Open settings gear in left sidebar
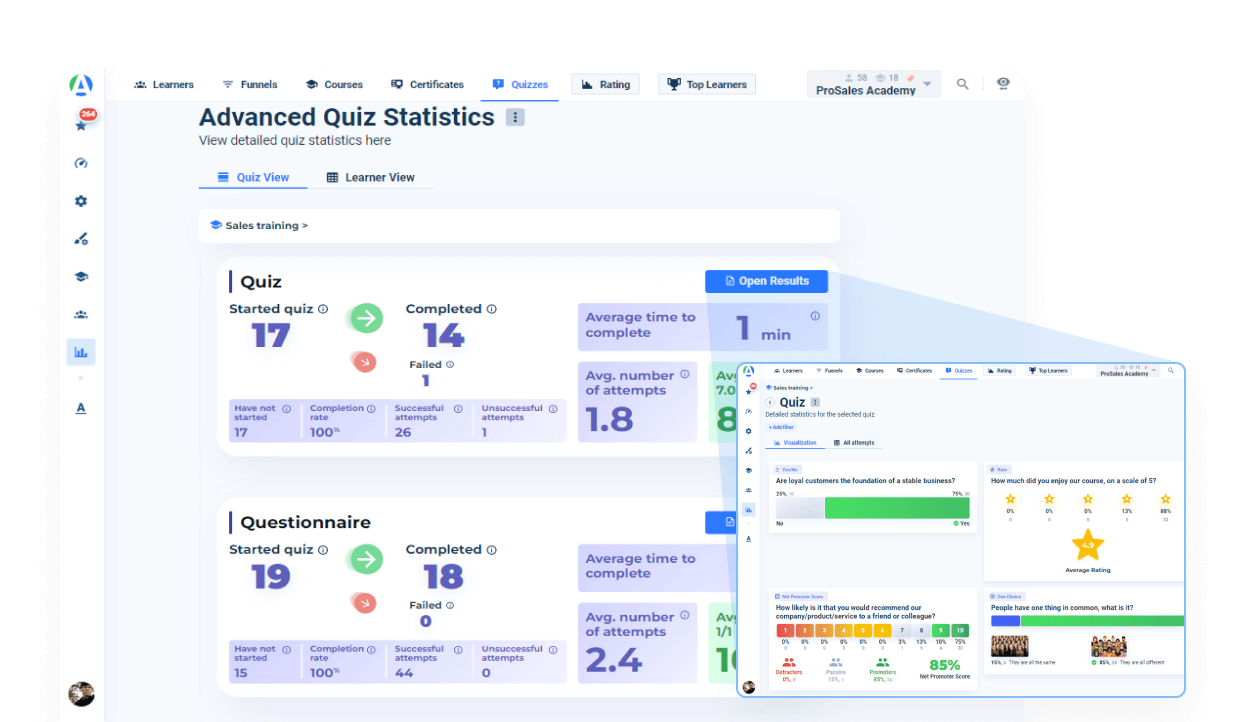The image size is (1246, 722). (81, 201)
